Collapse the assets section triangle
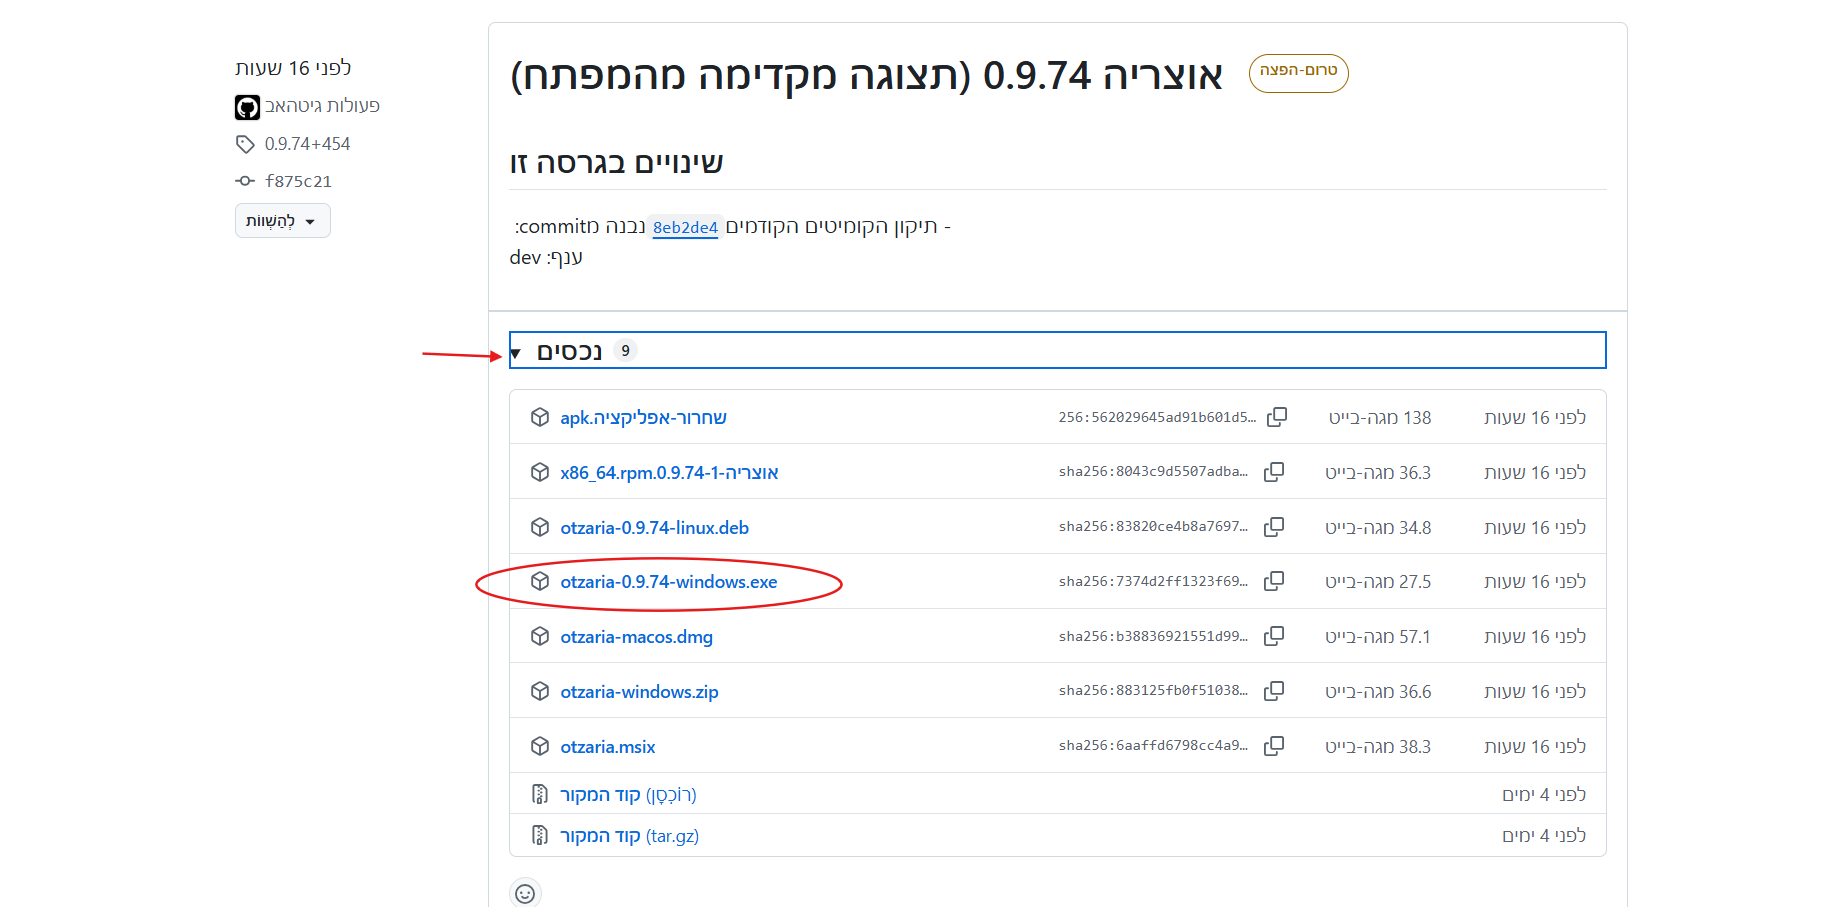 [x=516, y=353]
